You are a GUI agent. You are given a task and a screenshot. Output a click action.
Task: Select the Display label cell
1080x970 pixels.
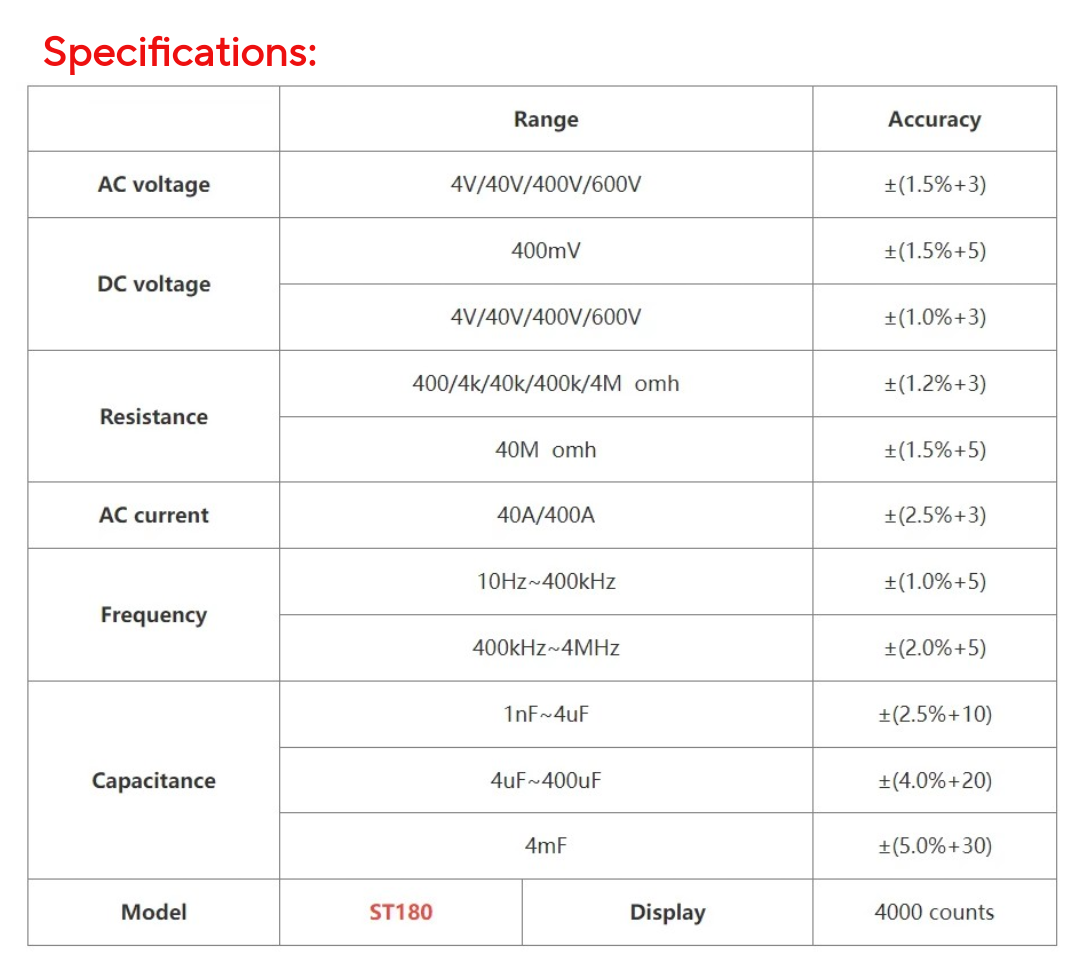tap(667, 912)
